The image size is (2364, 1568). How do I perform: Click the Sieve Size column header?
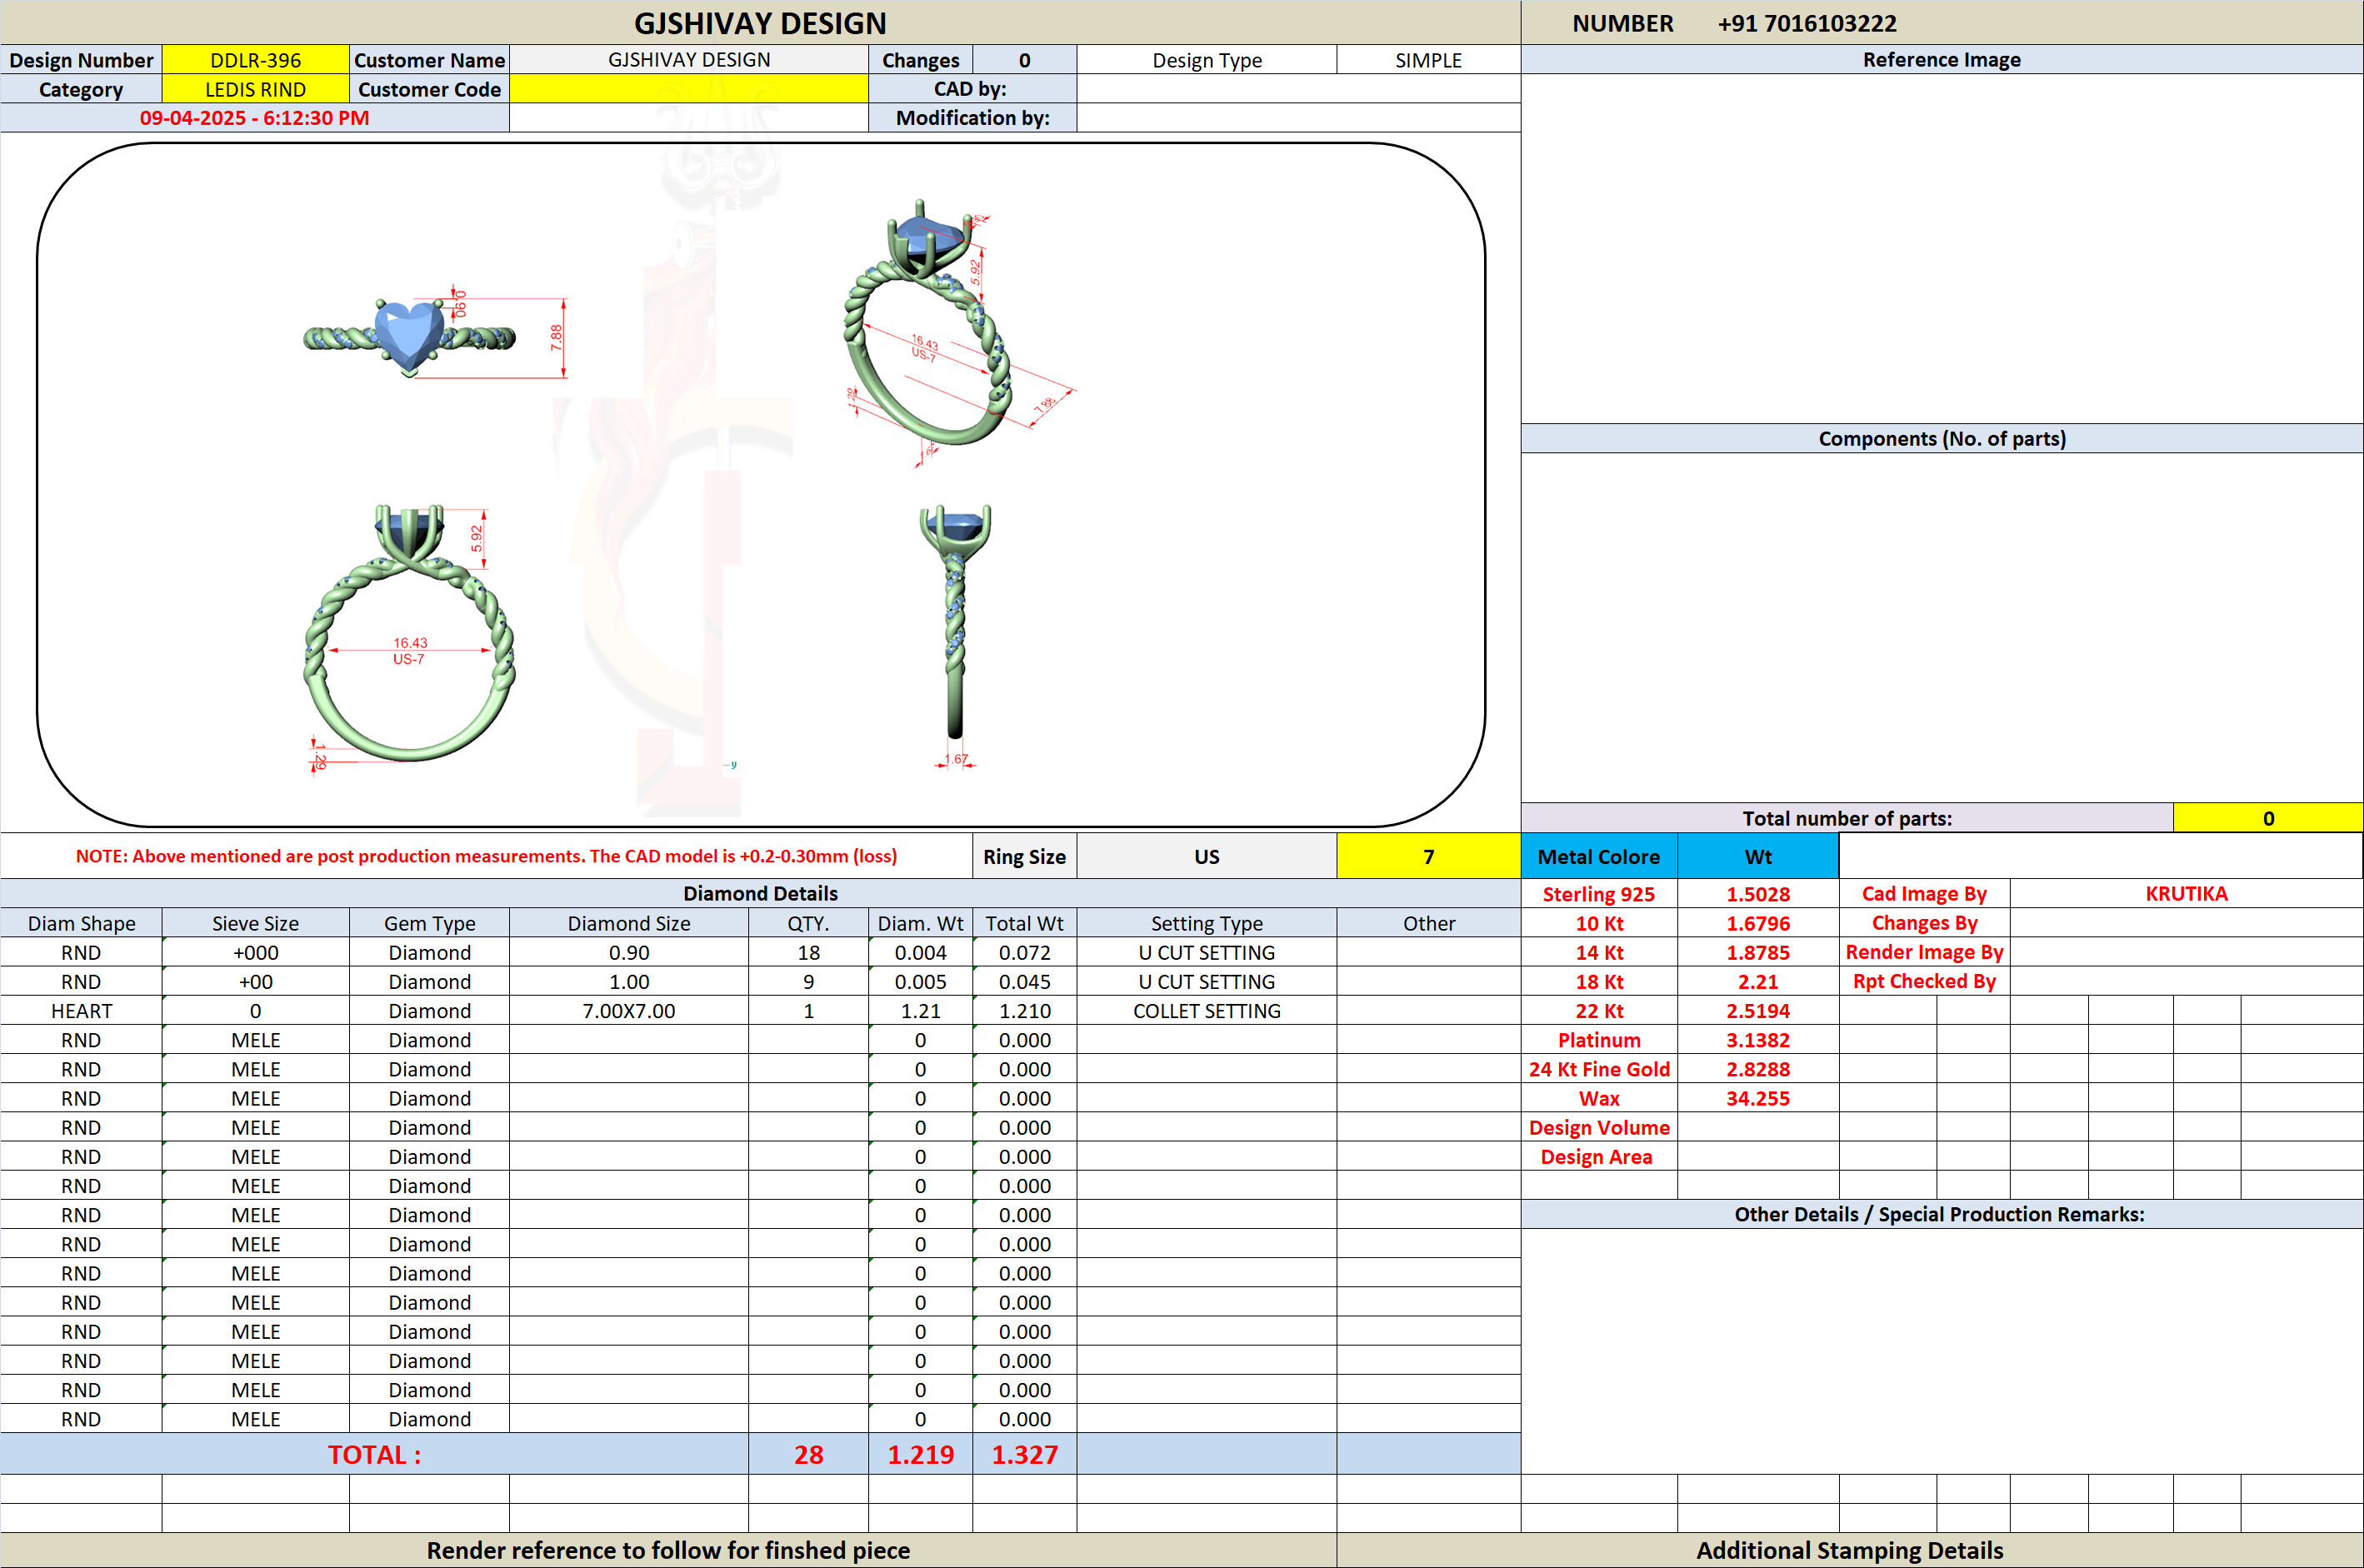(x=255, y=923)
